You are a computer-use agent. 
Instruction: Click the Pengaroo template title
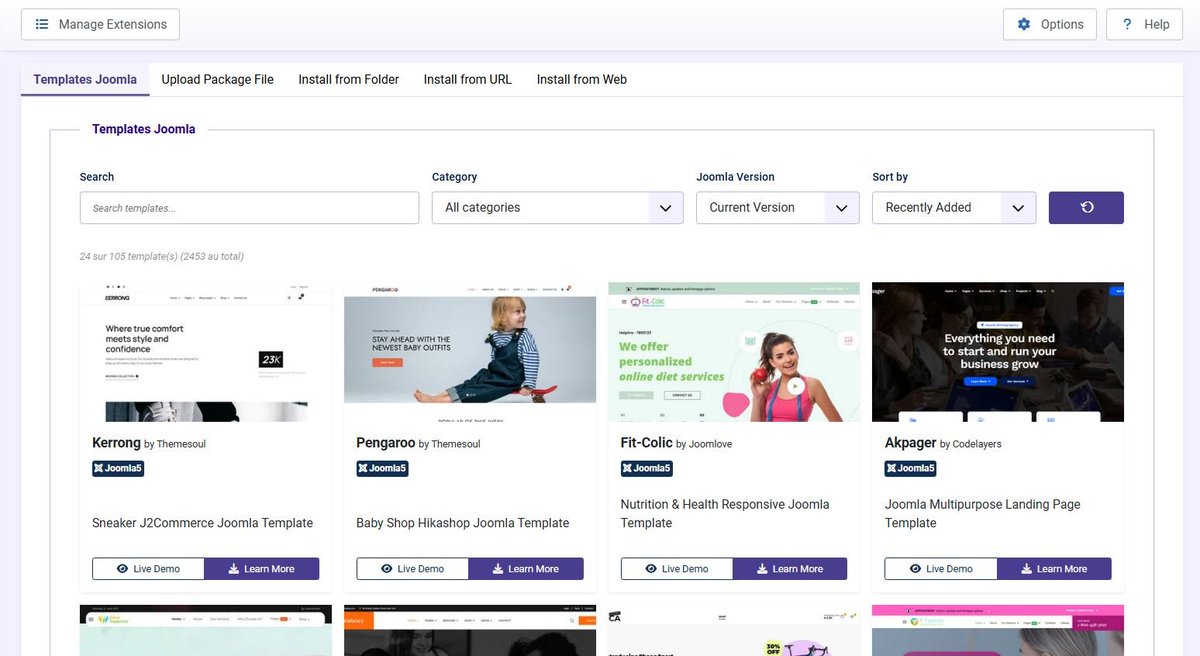click(385, 442)
